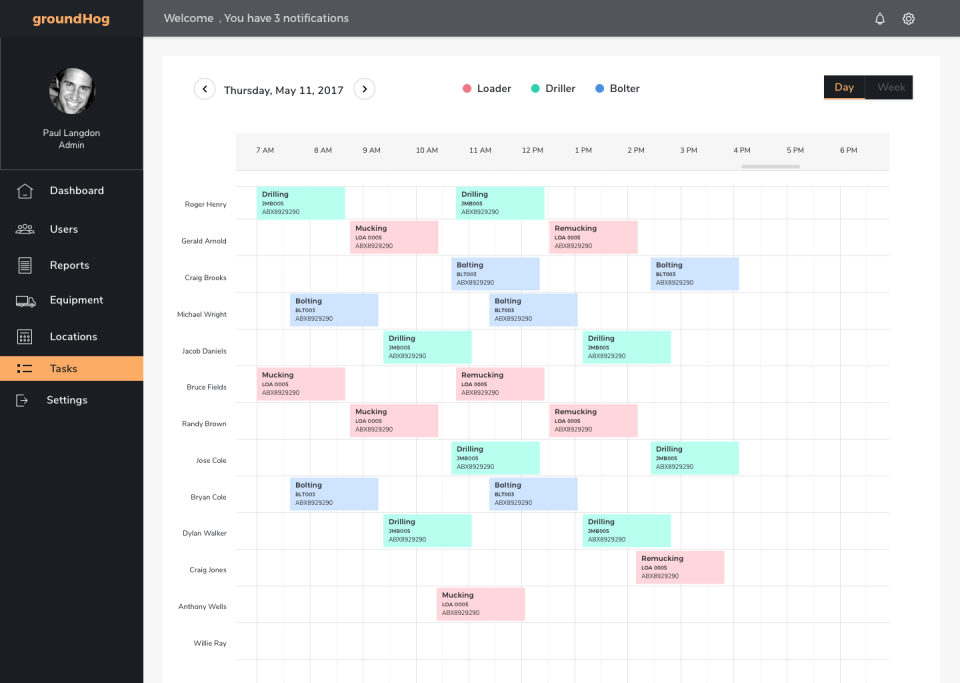Click the Reports document icon
Screen dimensions: 960x683
[24, 265]
